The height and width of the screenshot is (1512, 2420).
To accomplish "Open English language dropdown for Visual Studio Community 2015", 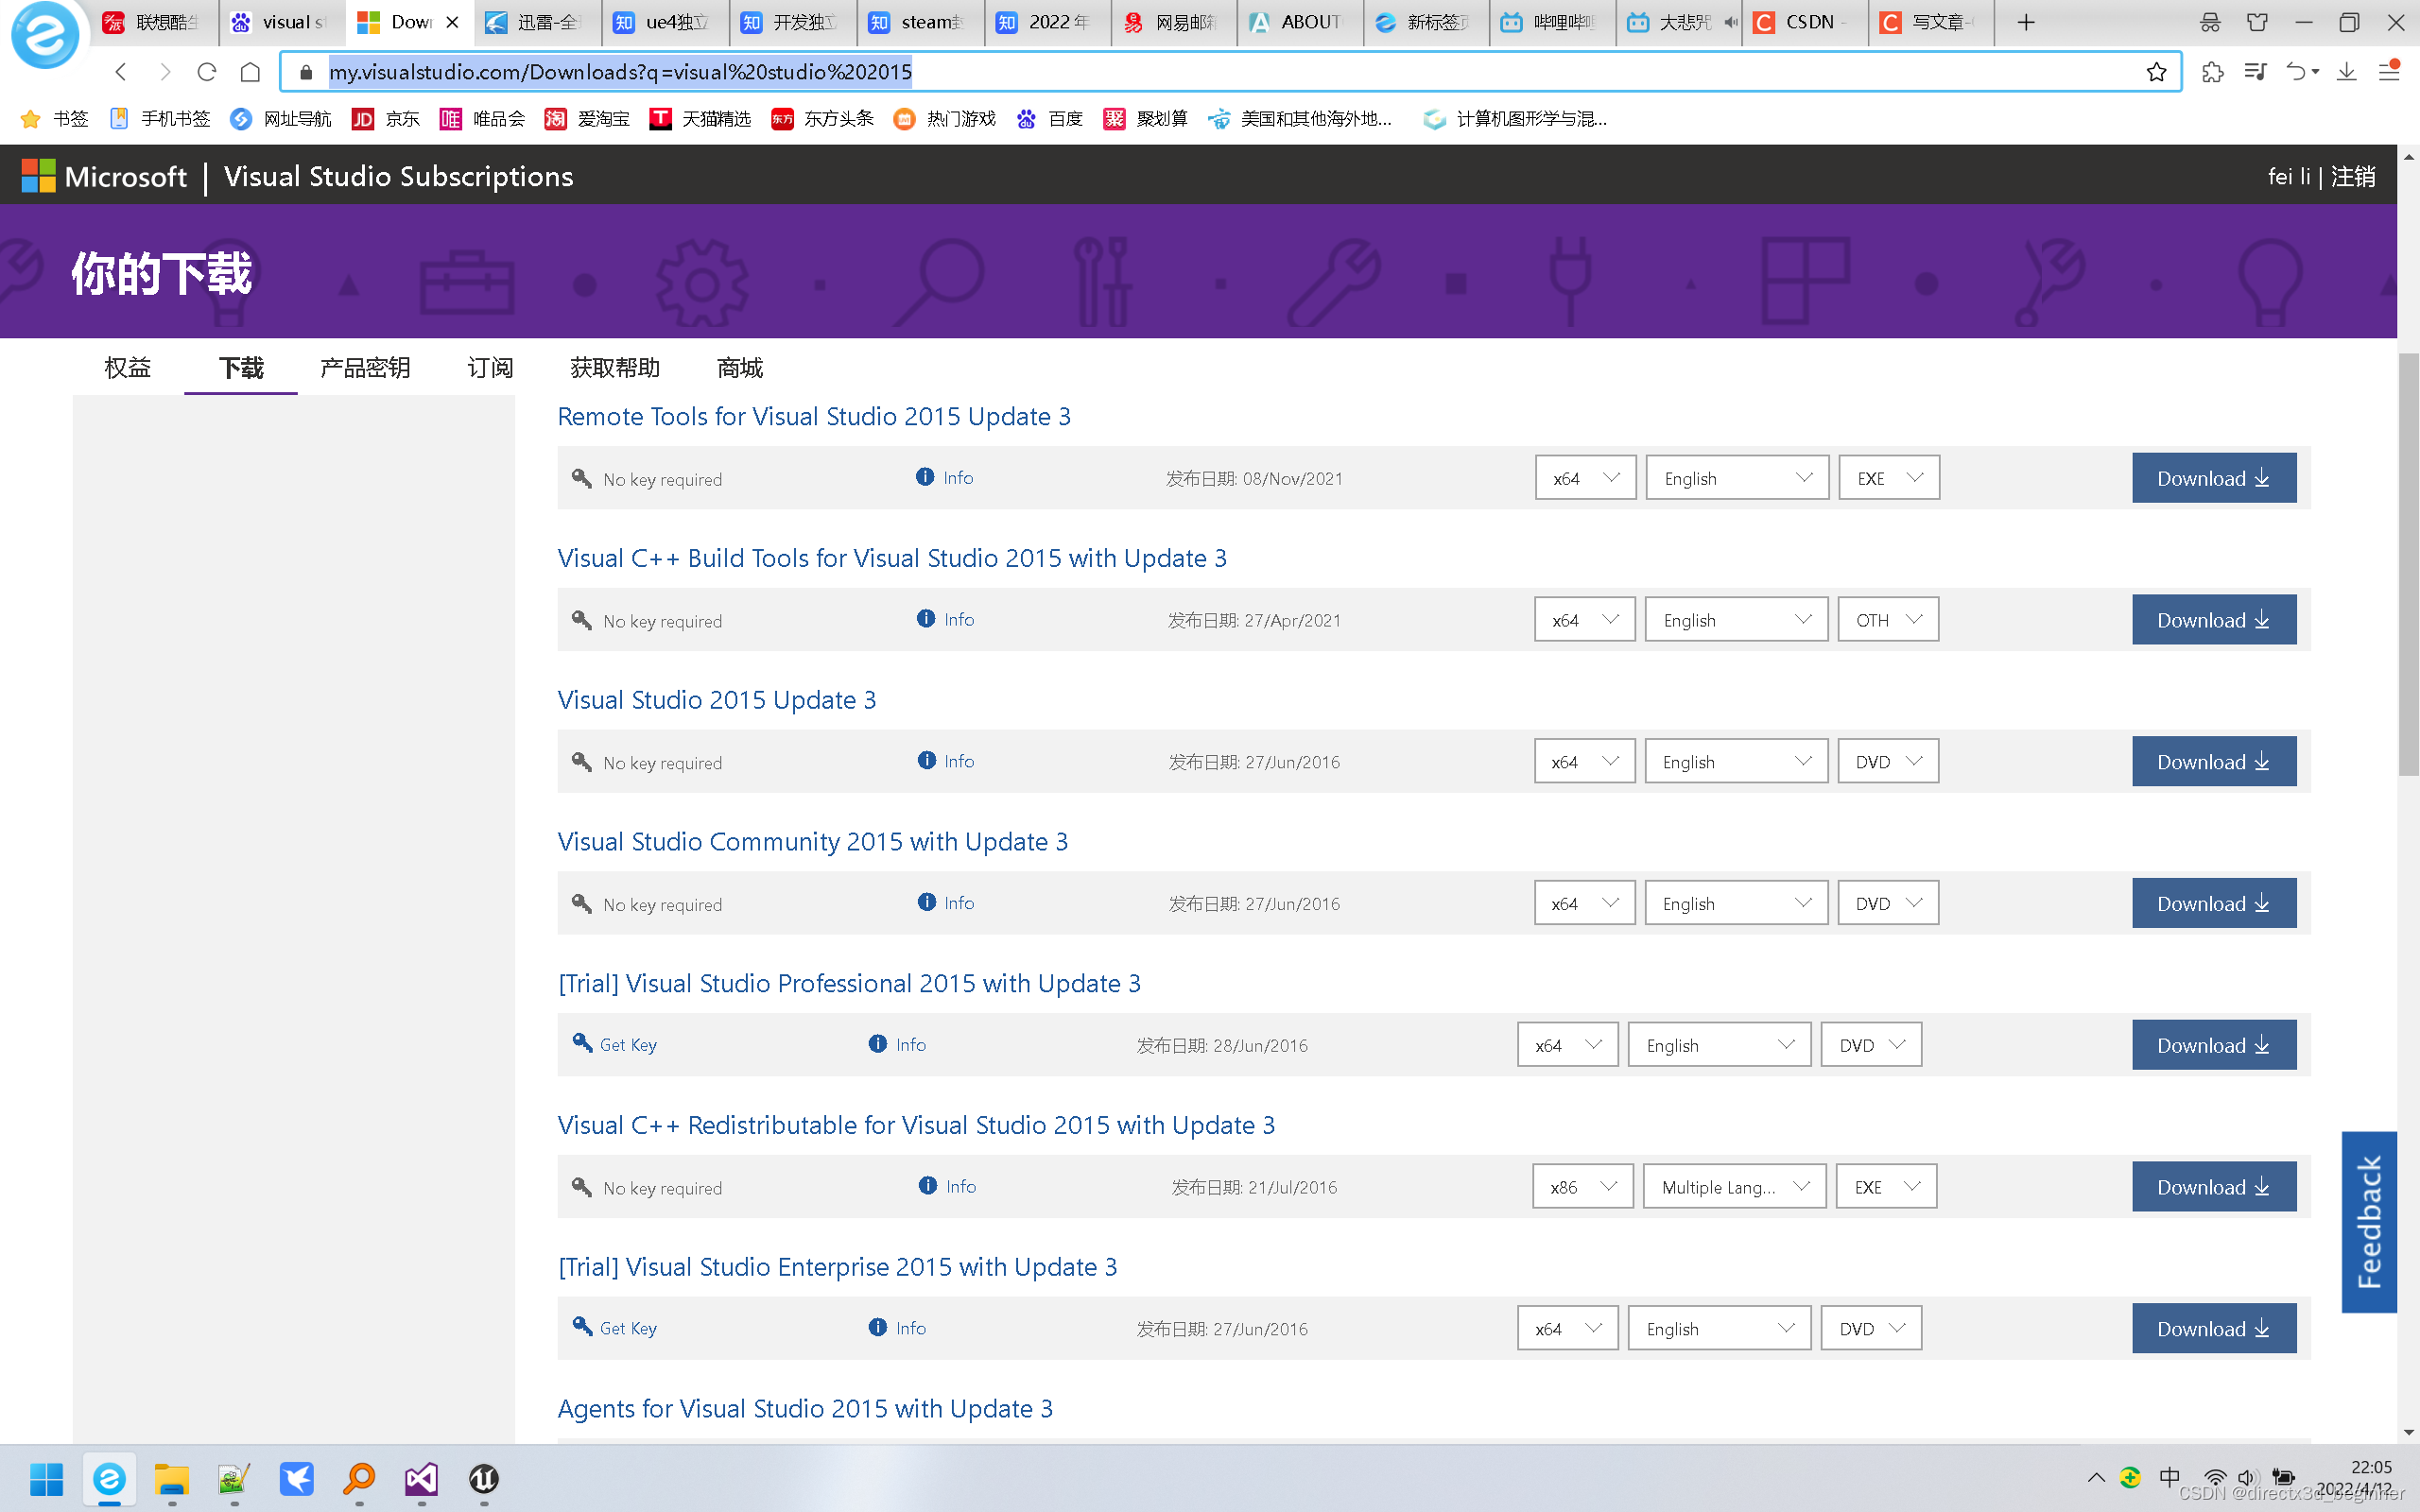I will coord(1736,903).
